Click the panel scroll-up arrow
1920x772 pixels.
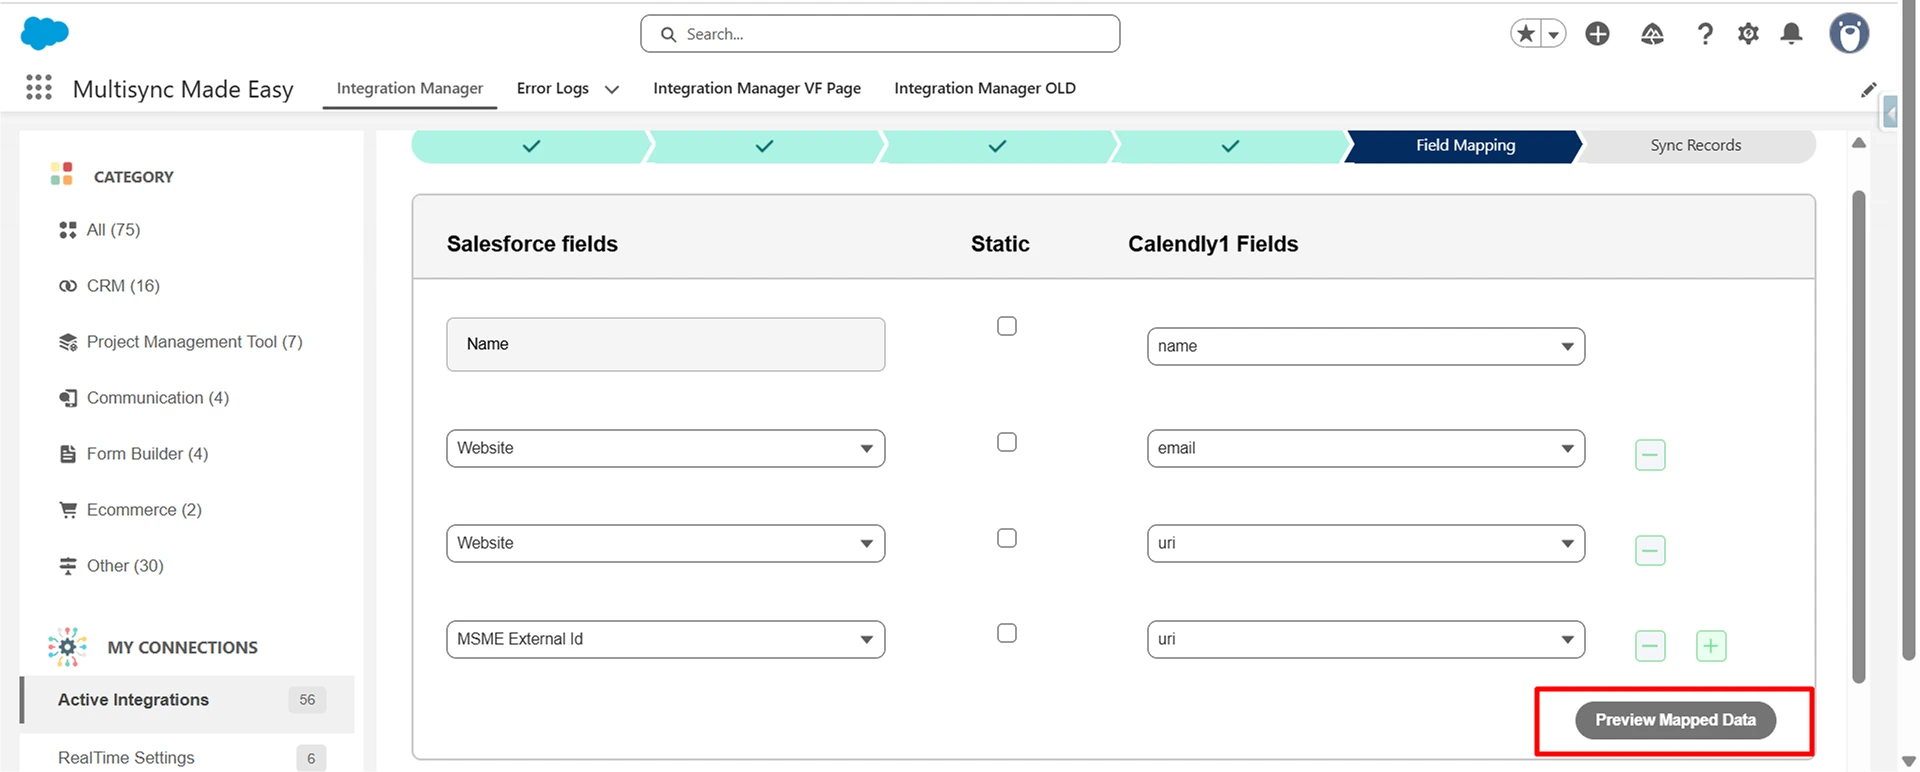pyautogui.click(x=1859, y=143)
